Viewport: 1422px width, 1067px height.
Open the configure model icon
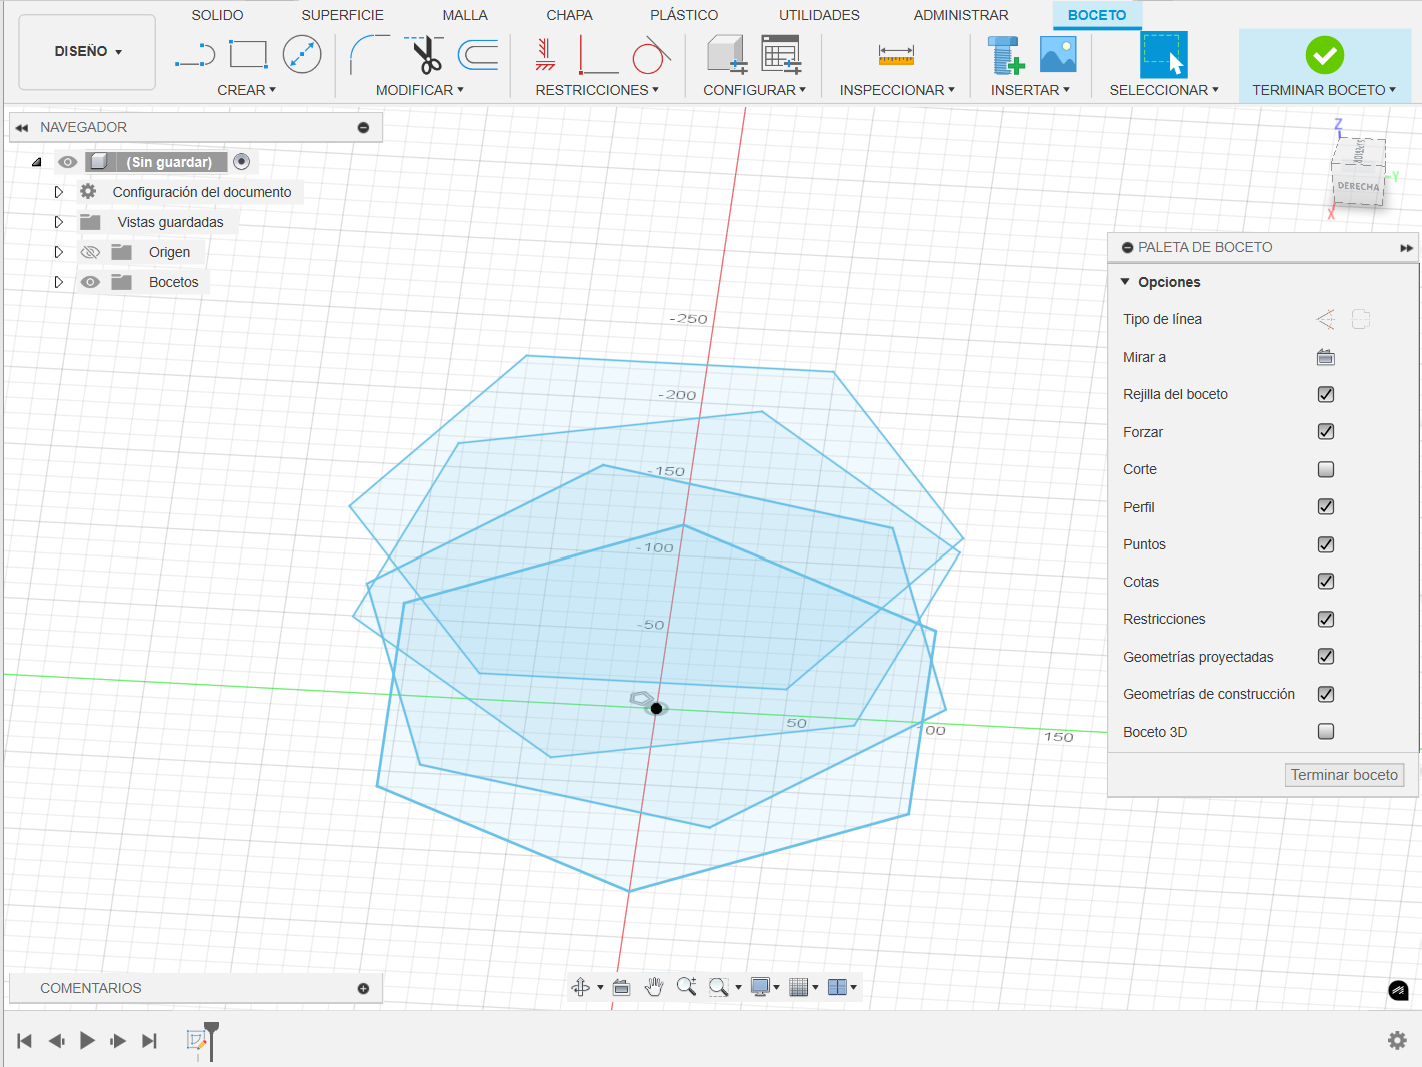coord(727,54)
